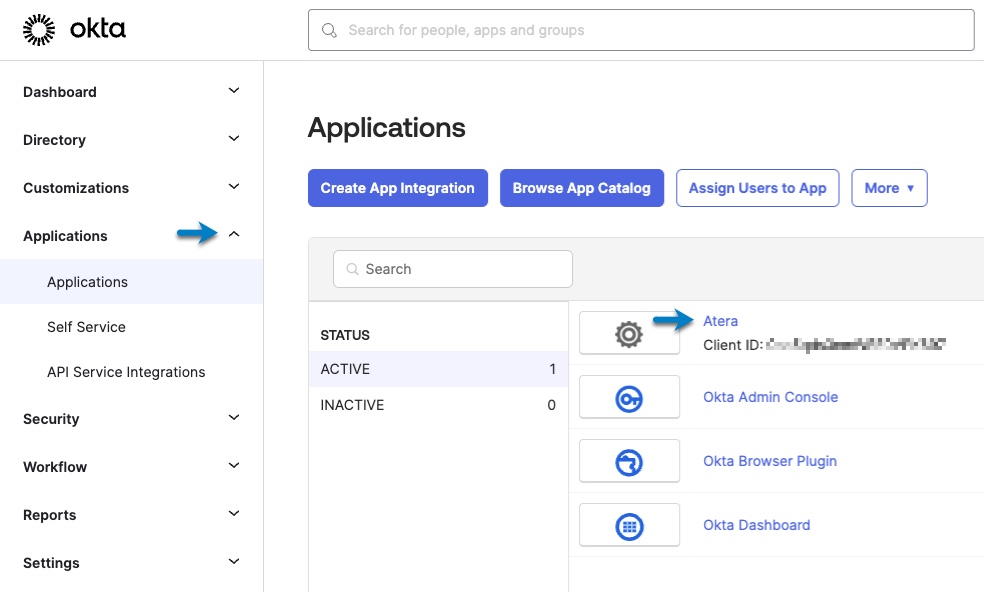This screenshot has height=592, width=984.
Task: Open the Okta Dashboard link
Action: (x=756, y=525)
